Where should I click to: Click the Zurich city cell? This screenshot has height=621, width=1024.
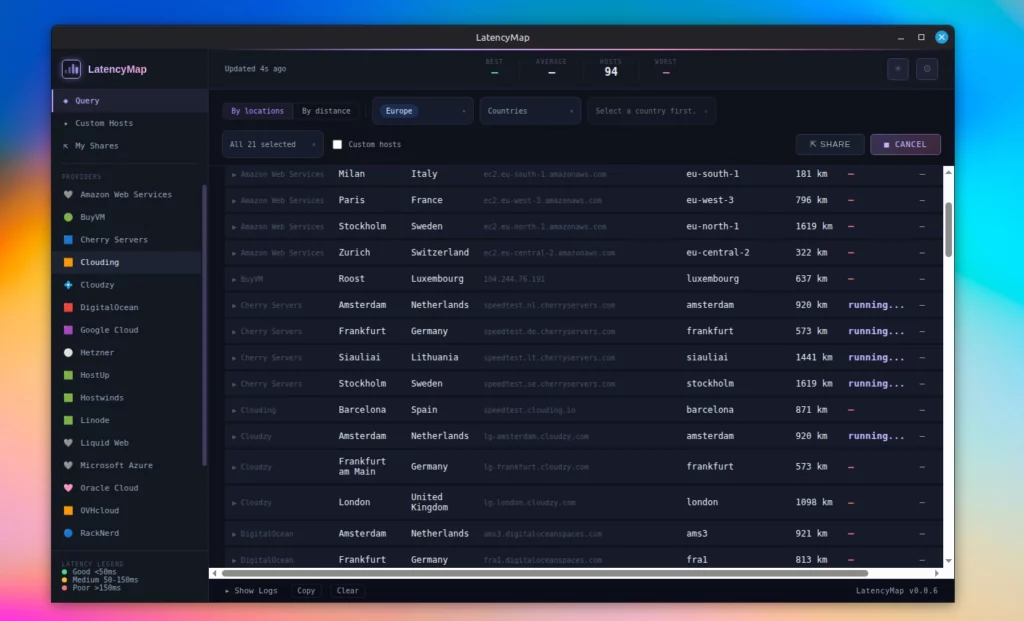pos(354,252)
